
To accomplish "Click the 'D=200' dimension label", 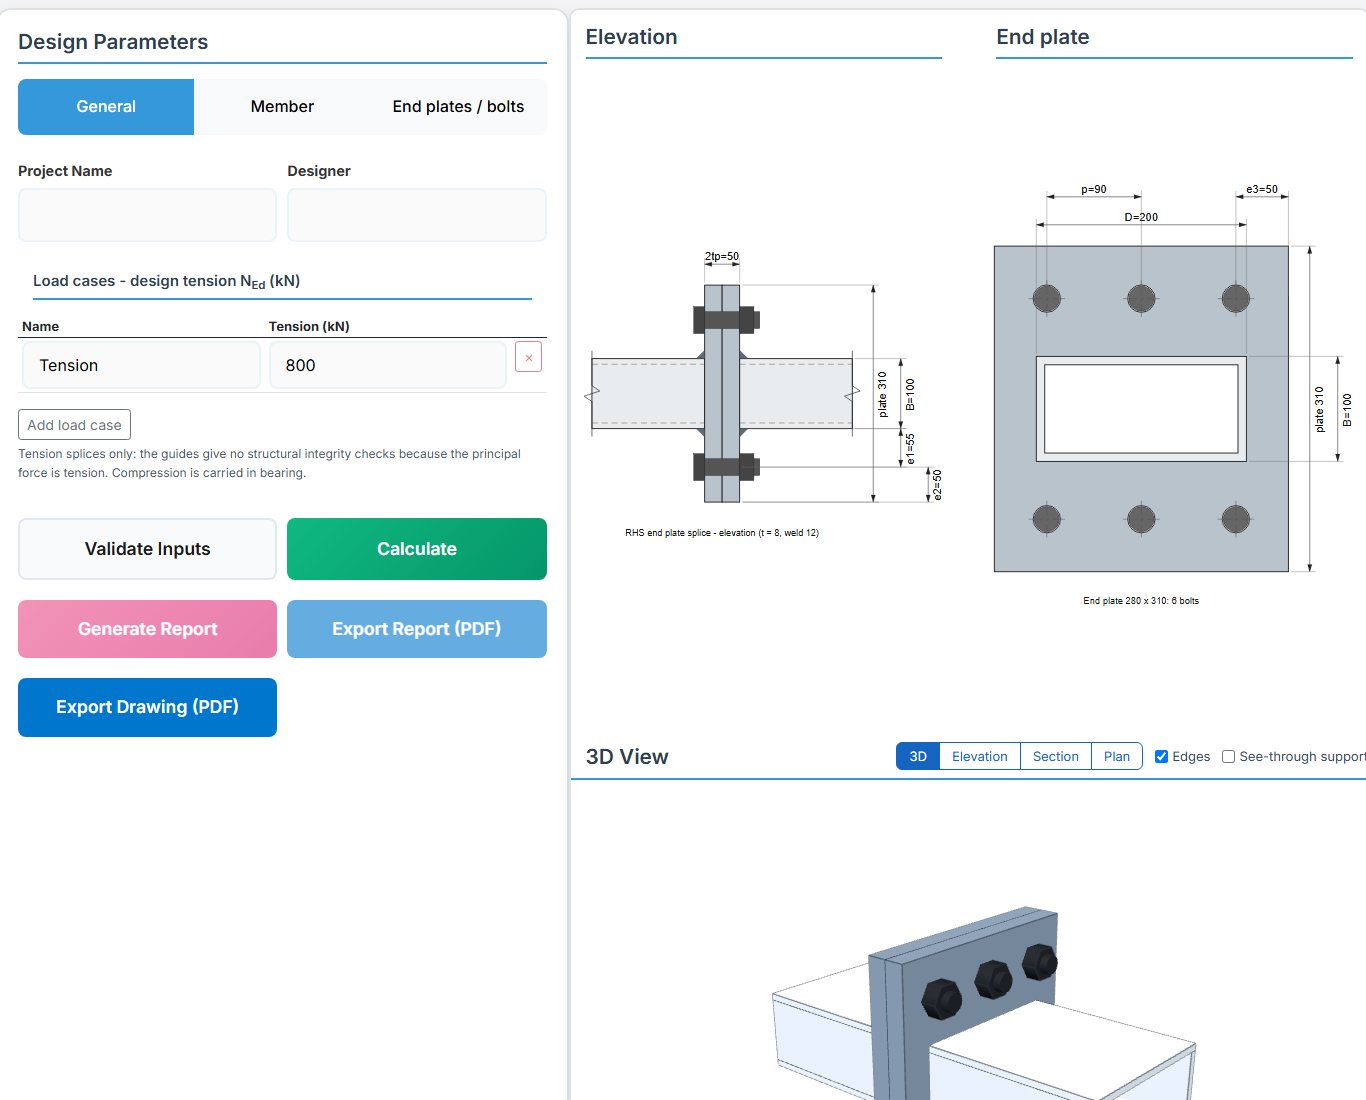I will [1141, 217].
